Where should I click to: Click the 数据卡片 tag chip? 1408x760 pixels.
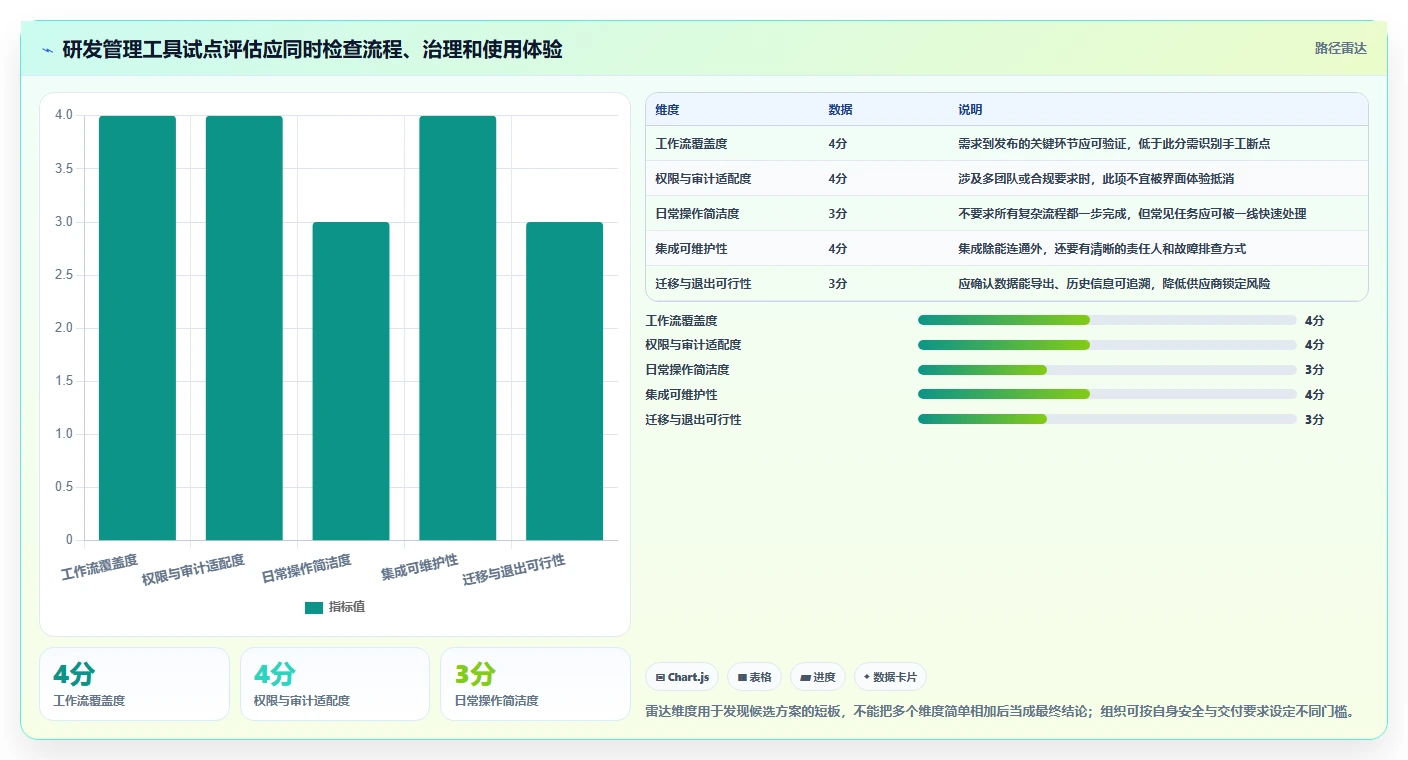click(x=890, y=677)
